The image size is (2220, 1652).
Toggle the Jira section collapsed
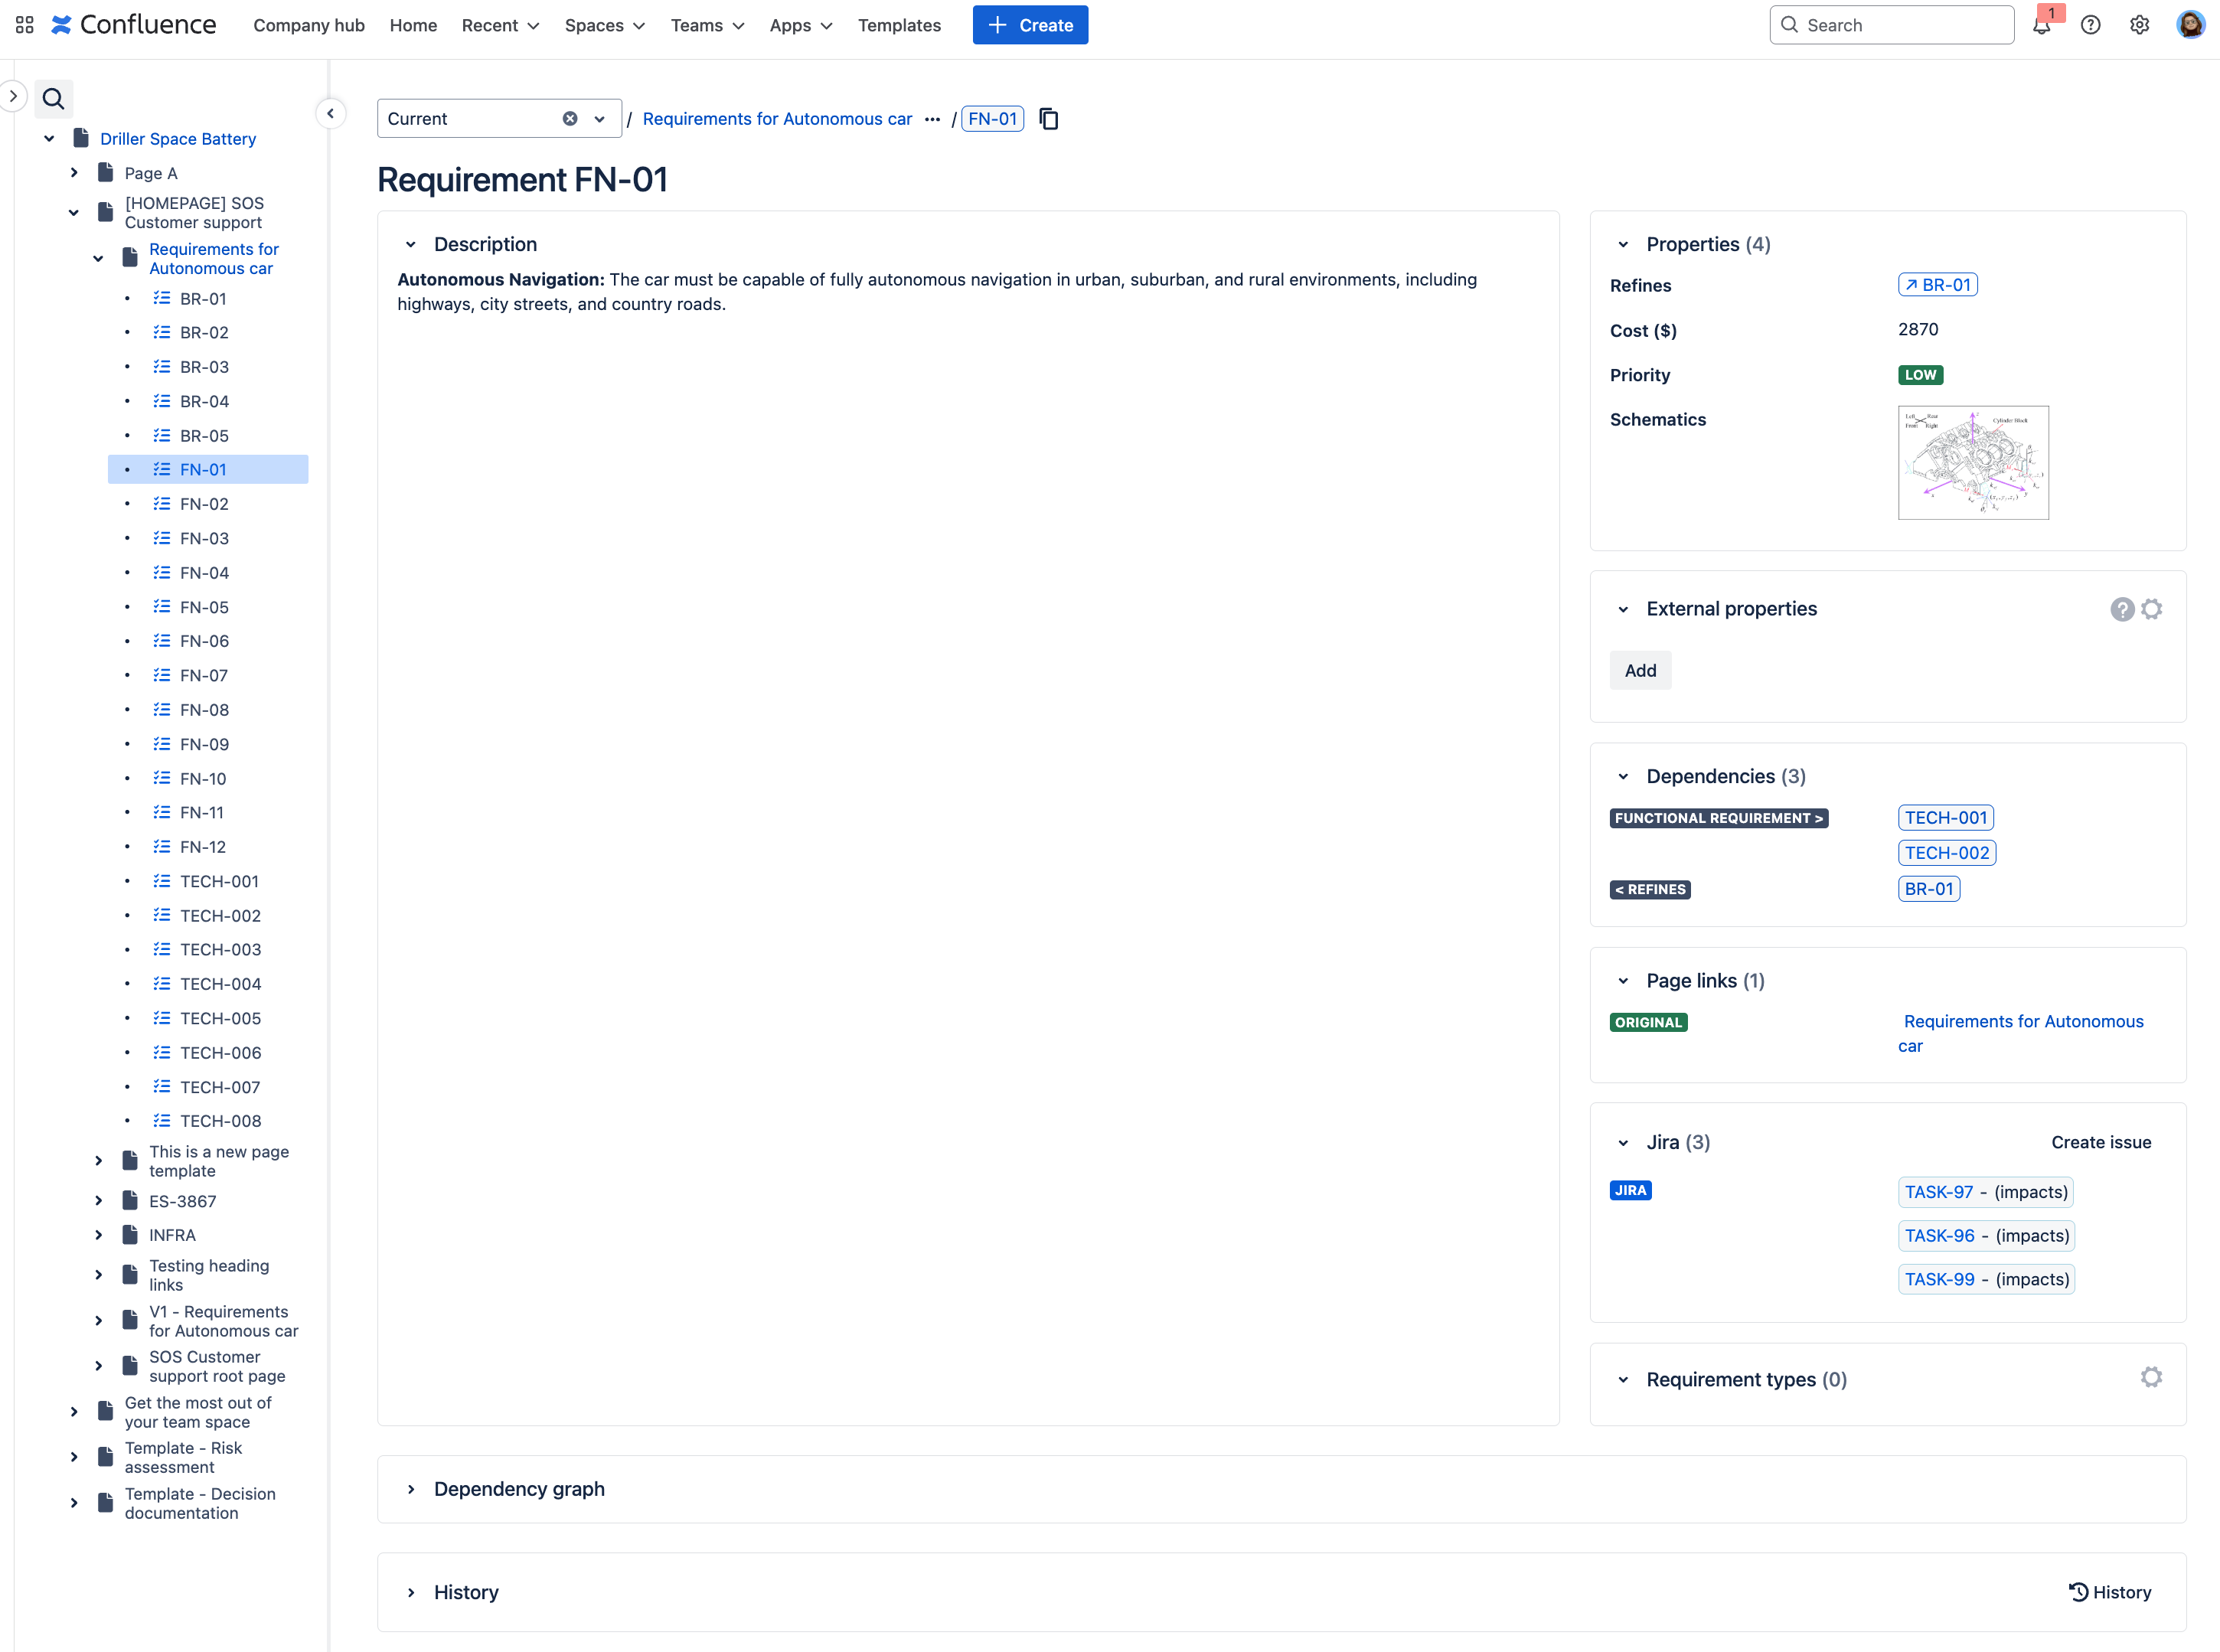click(x=1625, y=1142)
